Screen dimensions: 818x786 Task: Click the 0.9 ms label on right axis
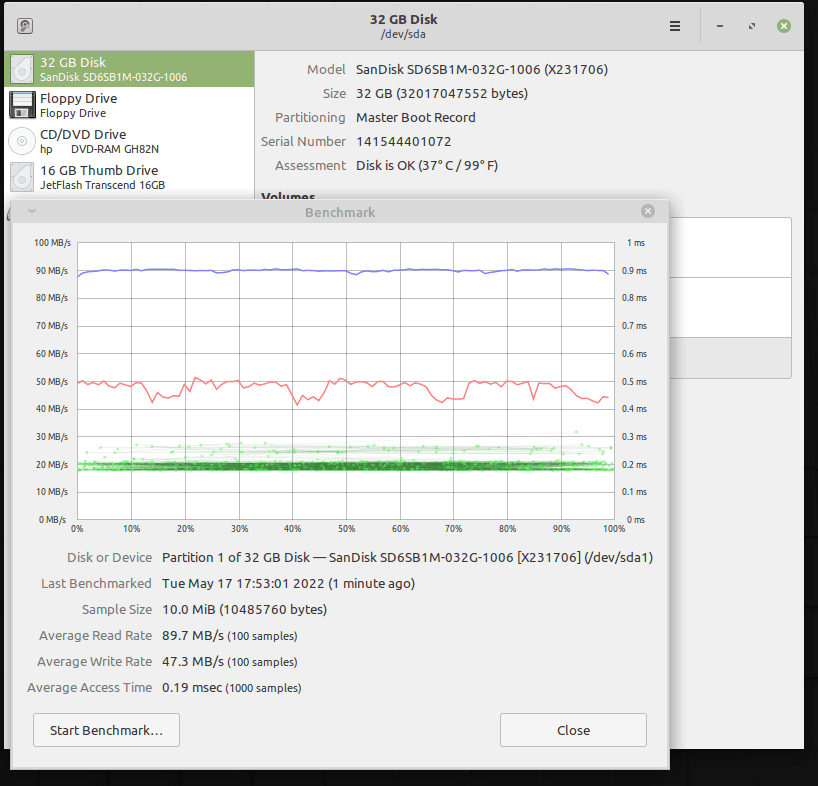(634, 271)
